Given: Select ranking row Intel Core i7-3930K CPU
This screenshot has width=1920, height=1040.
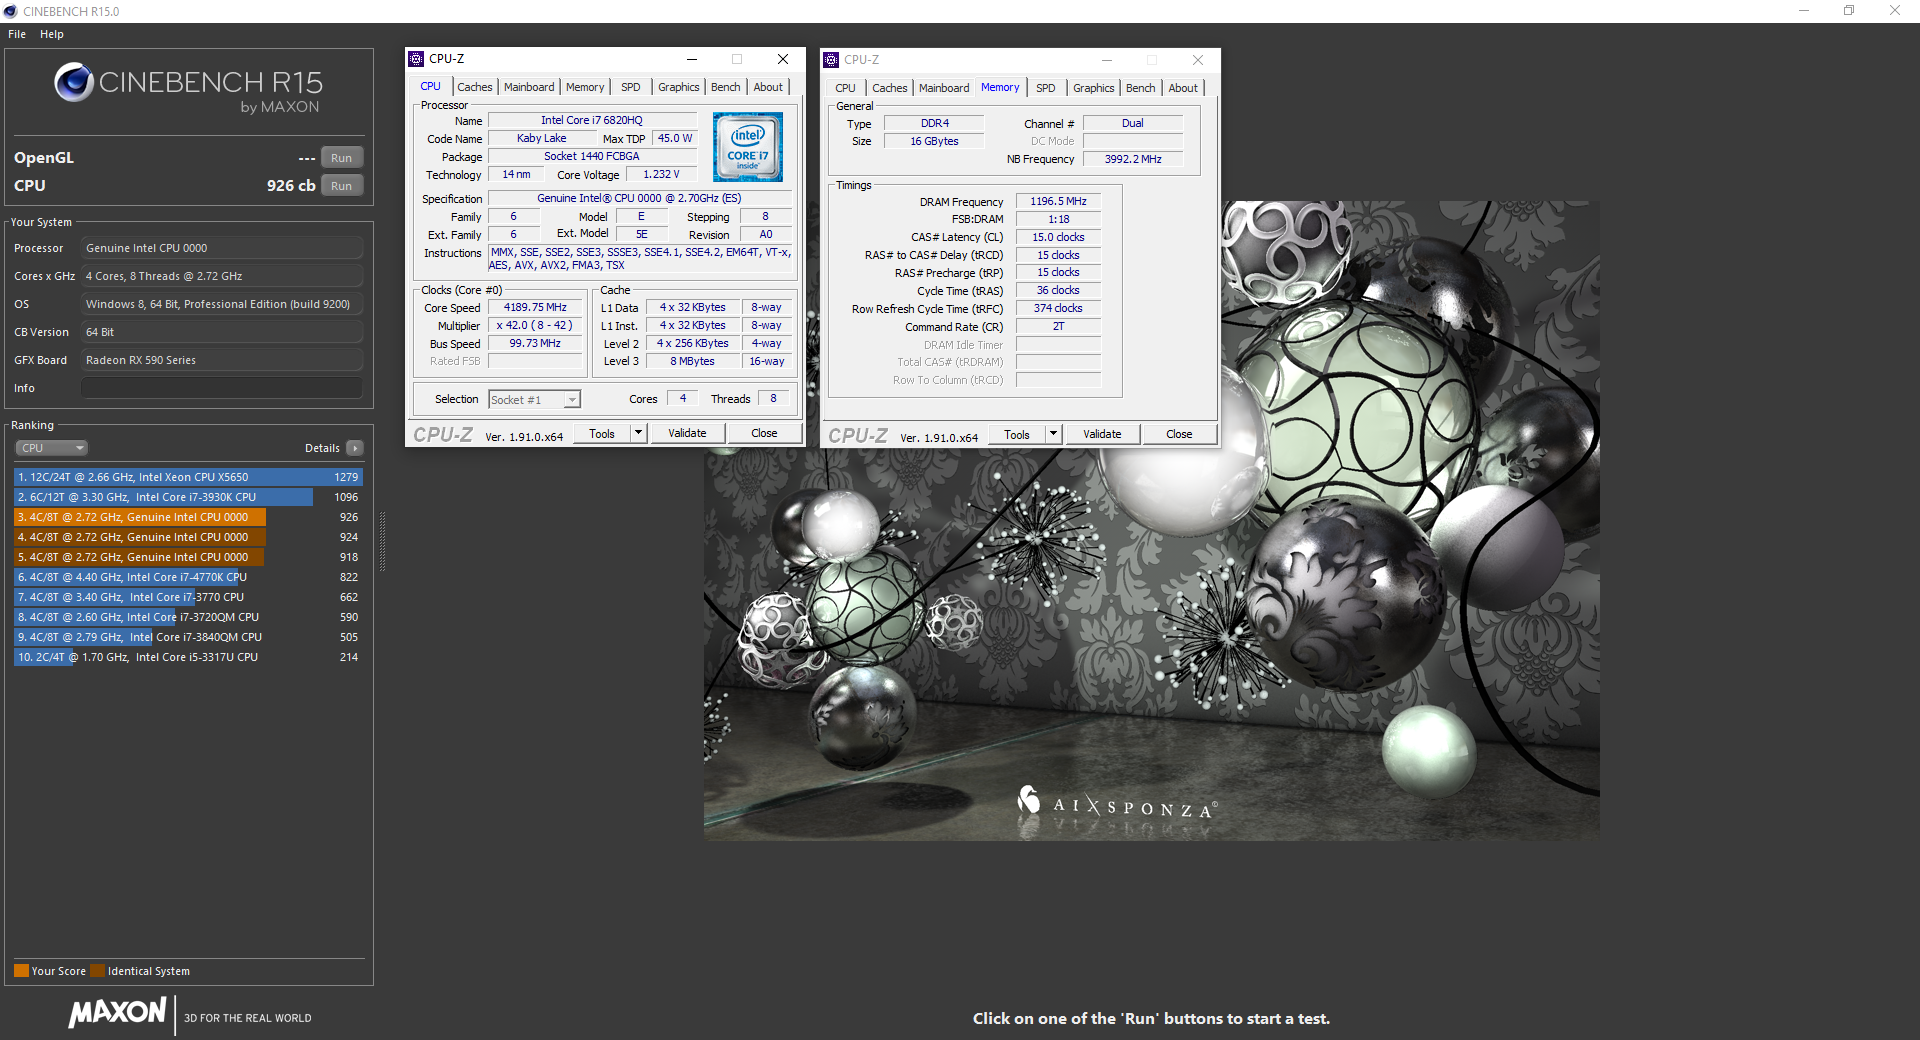Looking at the screenshot, I should [188, 497].
